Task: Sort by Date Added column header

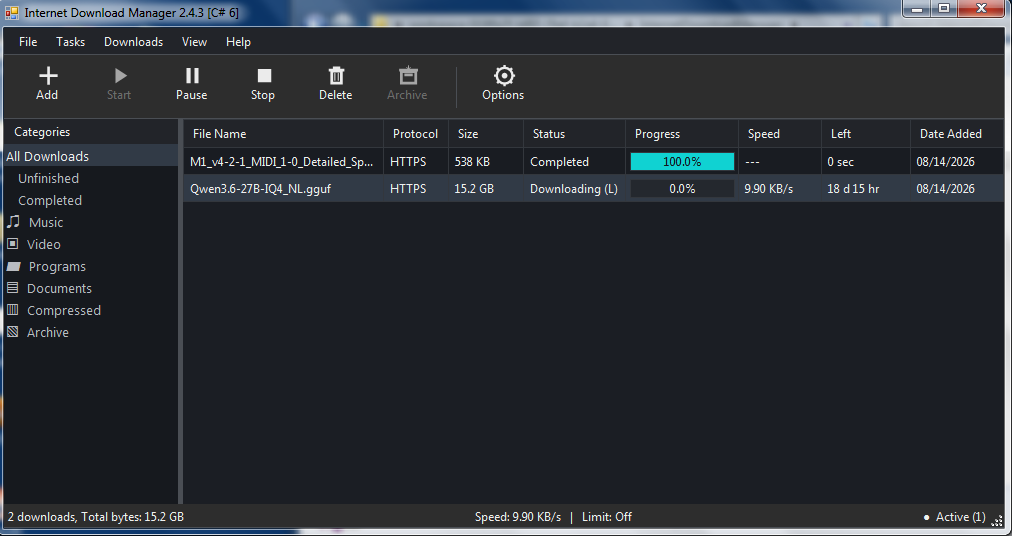Action: 957,134
